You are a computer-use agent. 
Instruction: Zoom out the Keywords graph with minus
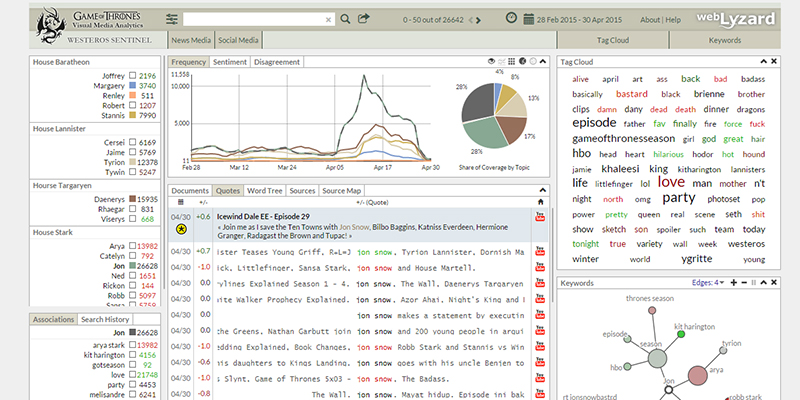click(744, 282)
